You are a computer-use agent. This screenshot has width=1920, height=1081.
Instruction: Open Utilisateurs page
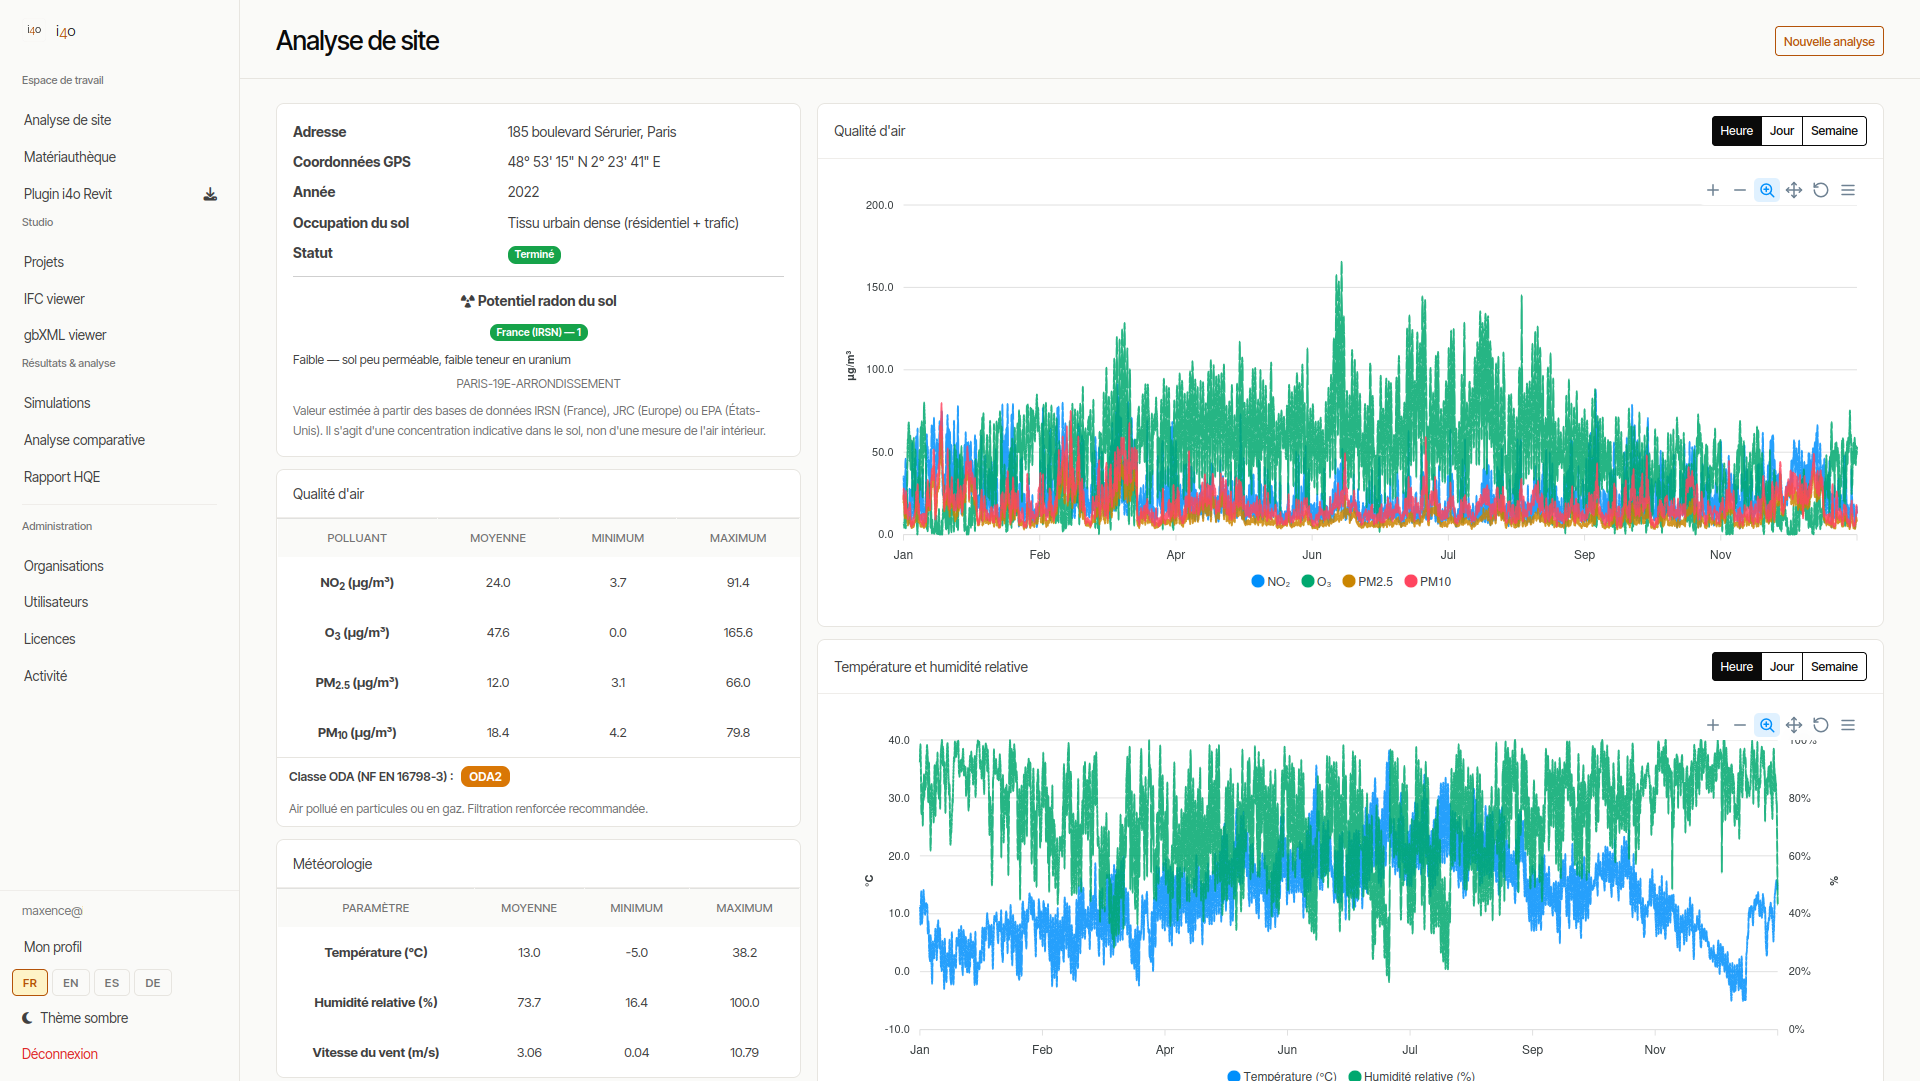point(56,602)
